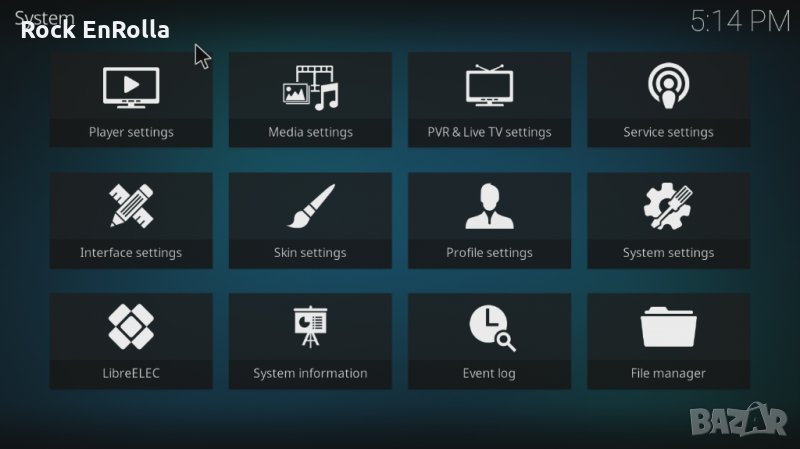Screen dimensions: 800x449
Task: Select the "PVR & Live TV settings" label
Action: (x=489, y=132)
